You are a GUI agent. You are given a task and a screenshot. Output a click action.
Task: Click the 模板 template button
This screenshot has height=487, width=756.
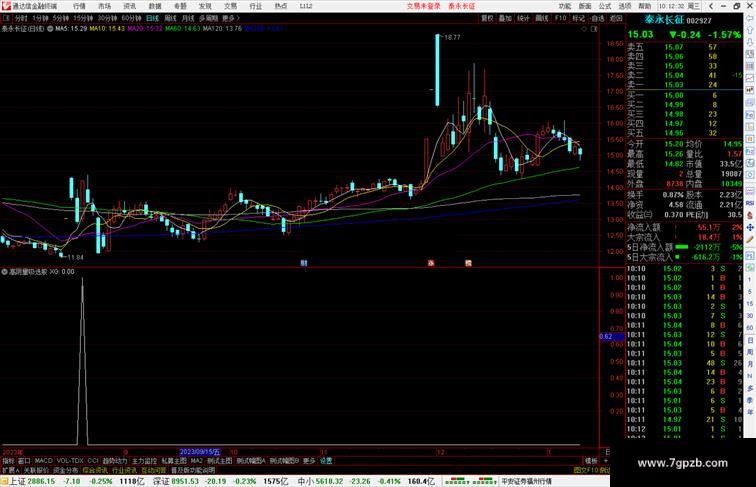point(591,461)
